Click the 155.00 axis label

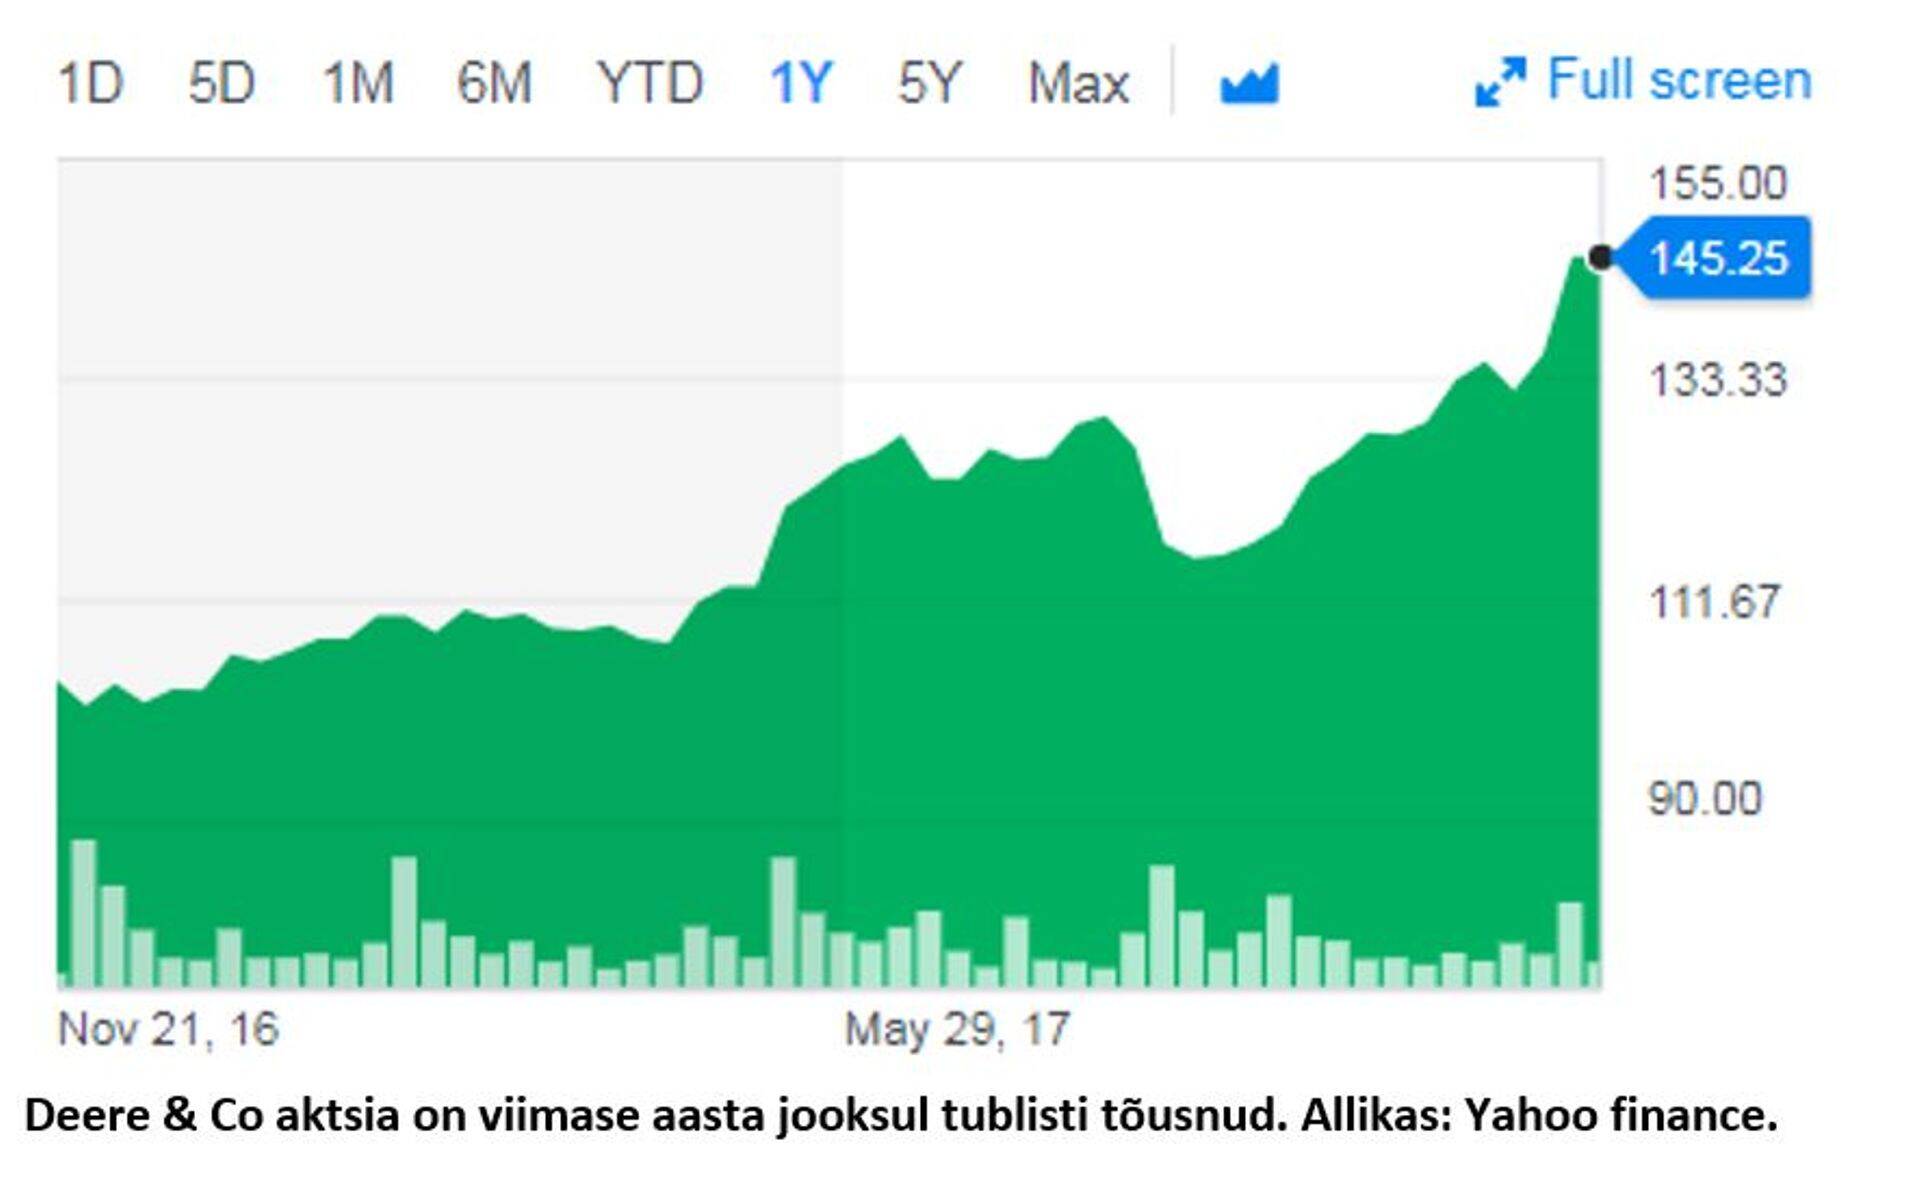[1717, 184]
